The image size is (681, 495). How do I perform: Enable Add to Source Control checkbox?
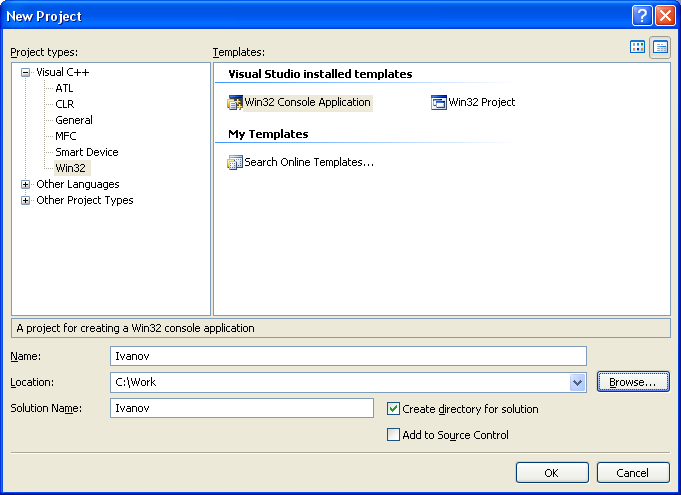[x=393, y=435]
